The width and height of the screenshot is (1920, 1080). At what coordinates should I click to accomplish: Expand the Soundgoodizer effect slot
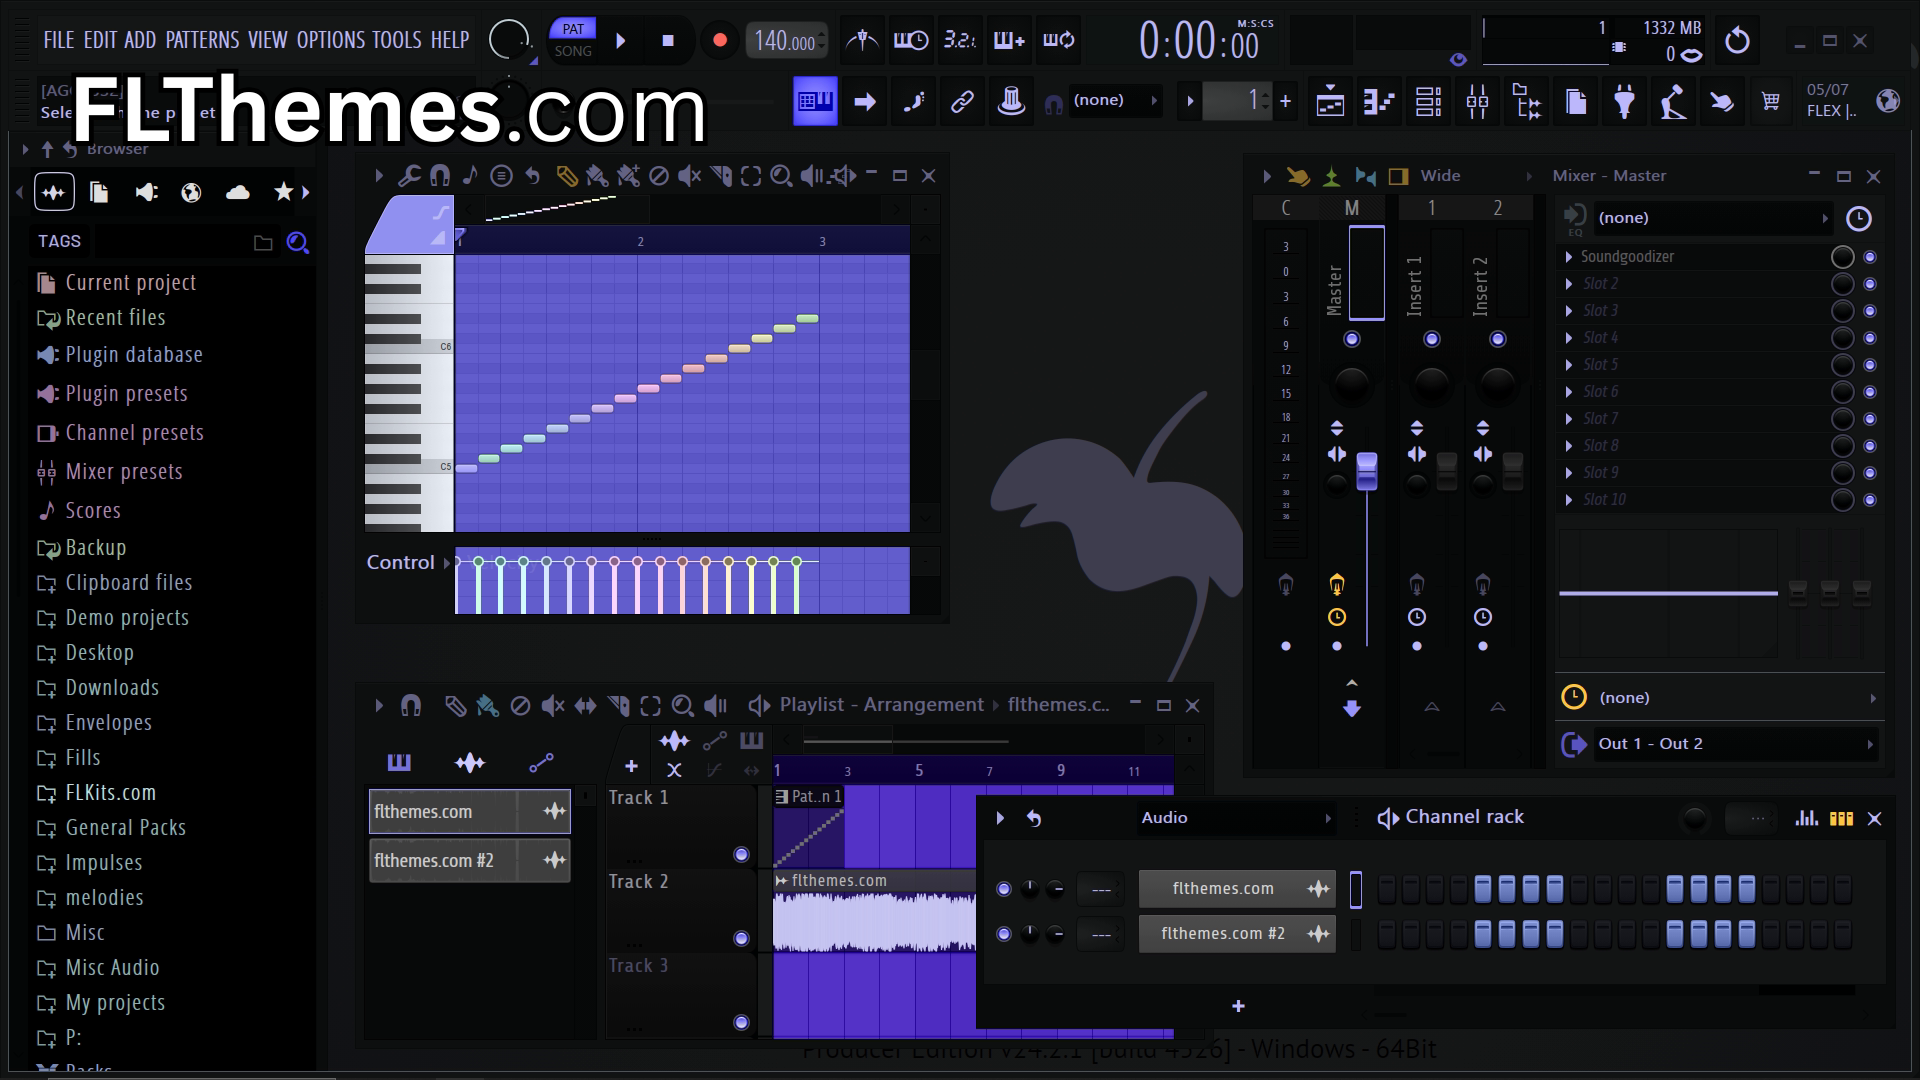coord(1568,257)
